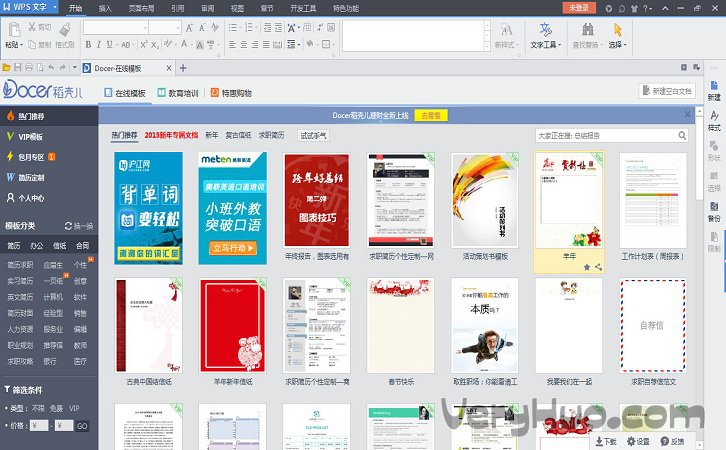The width and height of the screenshot is (726, 450).
Task: Toggle Italic formatting
Action: click(99, 44)
